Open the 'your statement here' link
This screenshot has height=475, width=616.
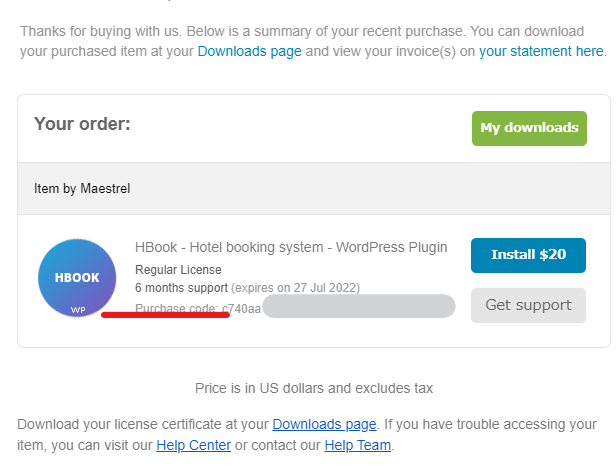[541, 51]
